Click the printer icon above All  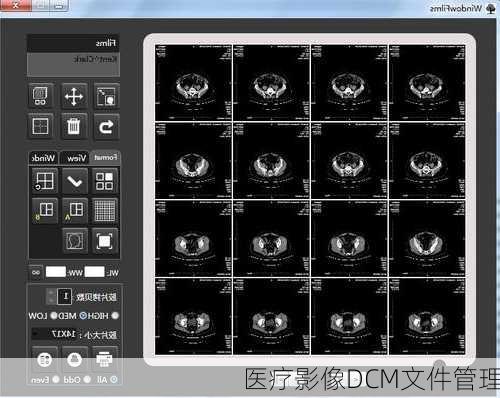tap(104, 359)
